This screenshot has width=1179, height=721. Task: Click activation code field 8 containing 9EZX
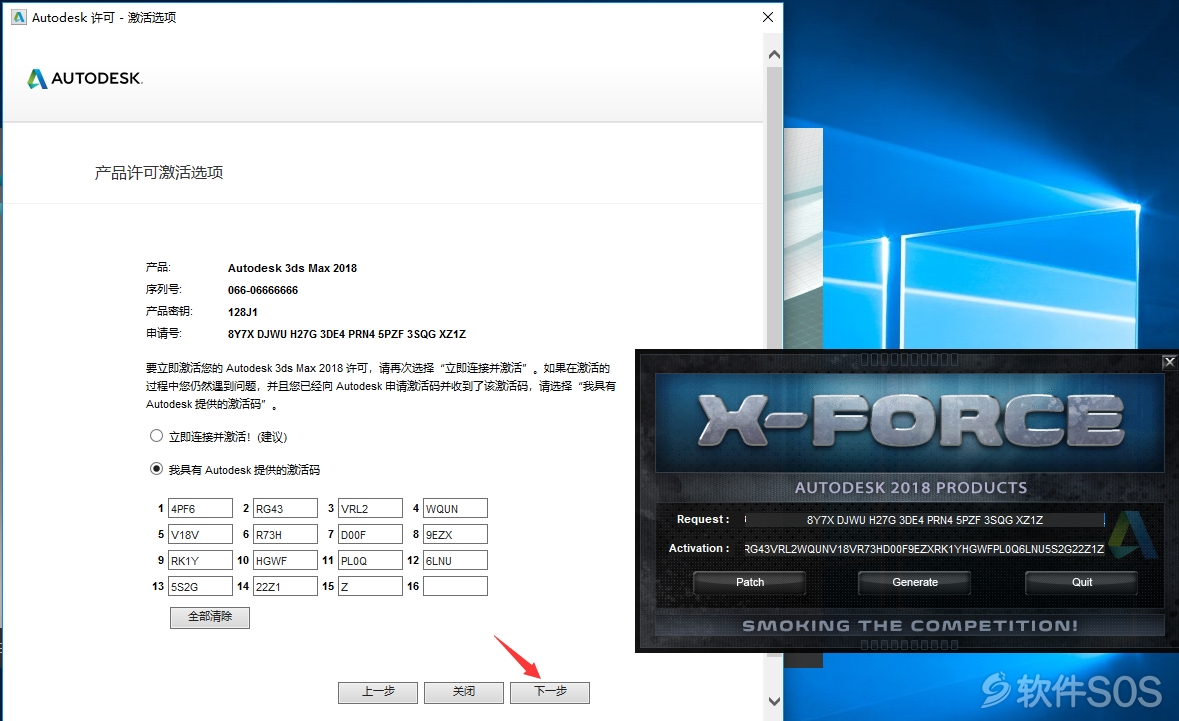tap(455, 535)
